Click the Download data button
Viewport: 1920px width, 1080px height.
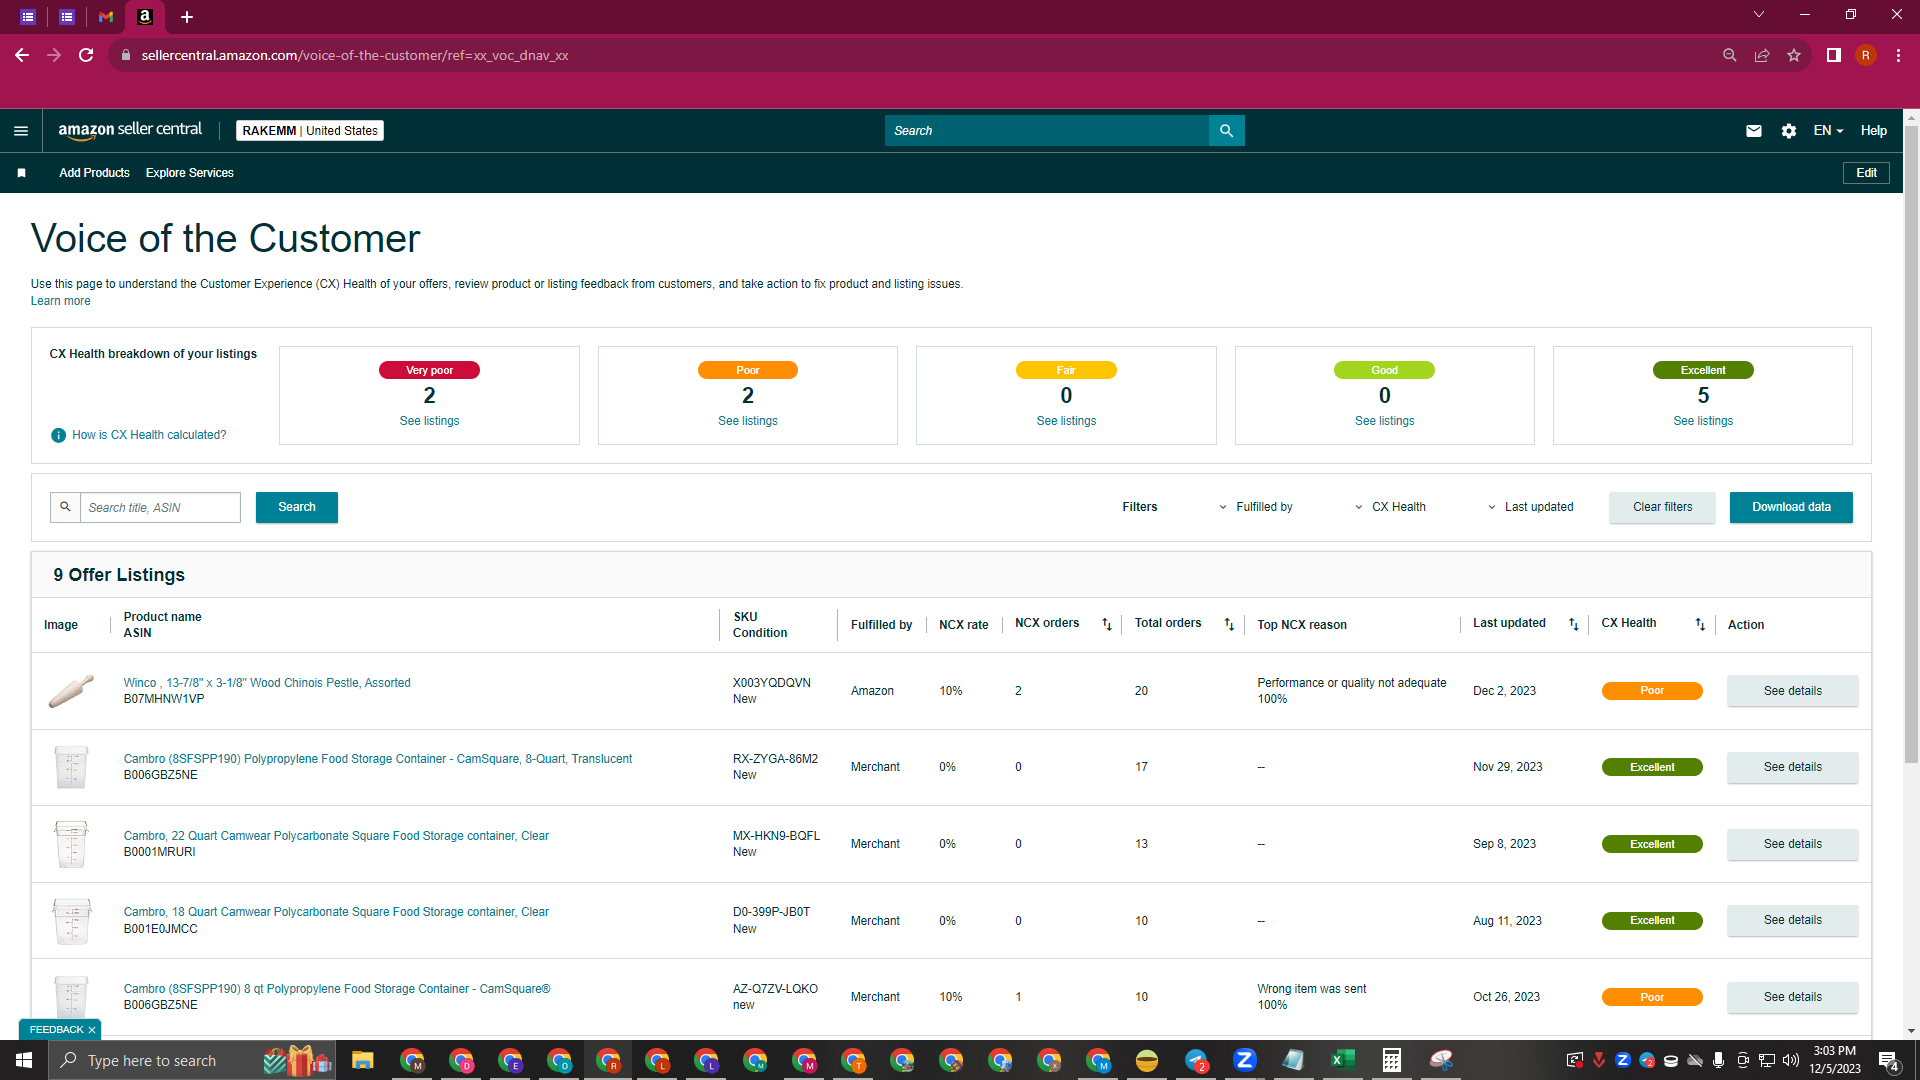(x=1791, y=507)
